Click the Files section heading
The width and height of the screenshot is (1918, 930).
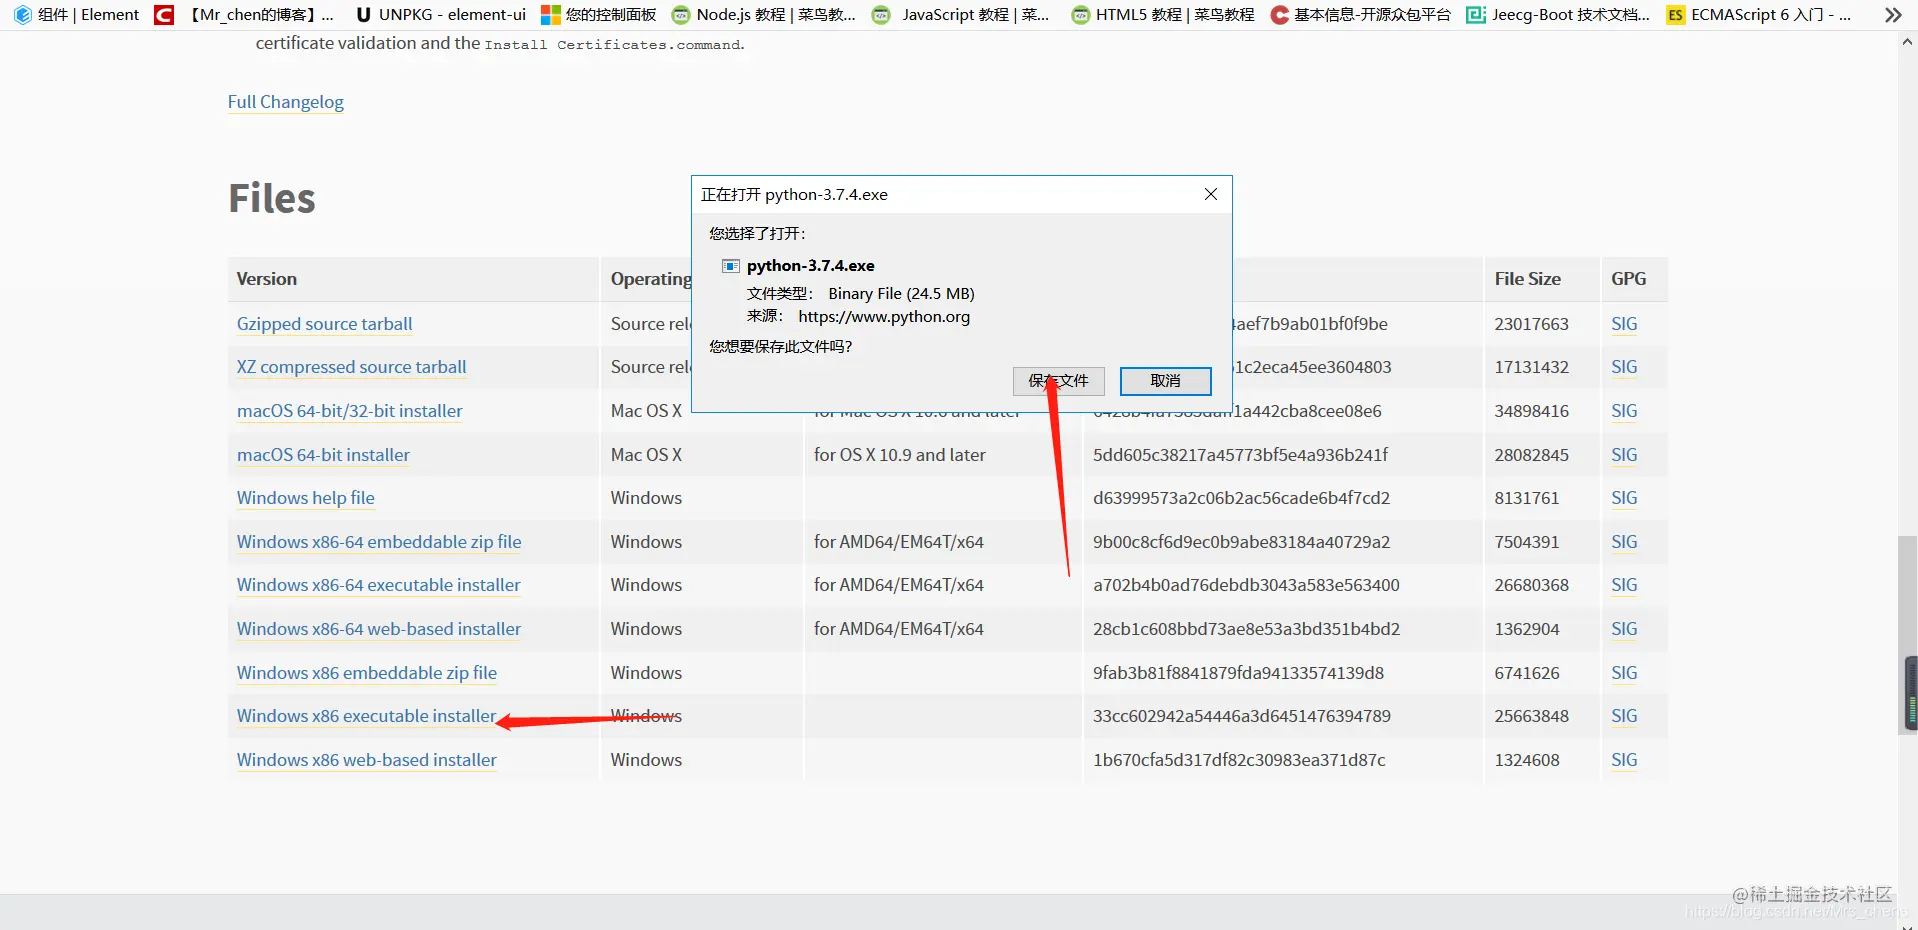(x=272, y=198)
